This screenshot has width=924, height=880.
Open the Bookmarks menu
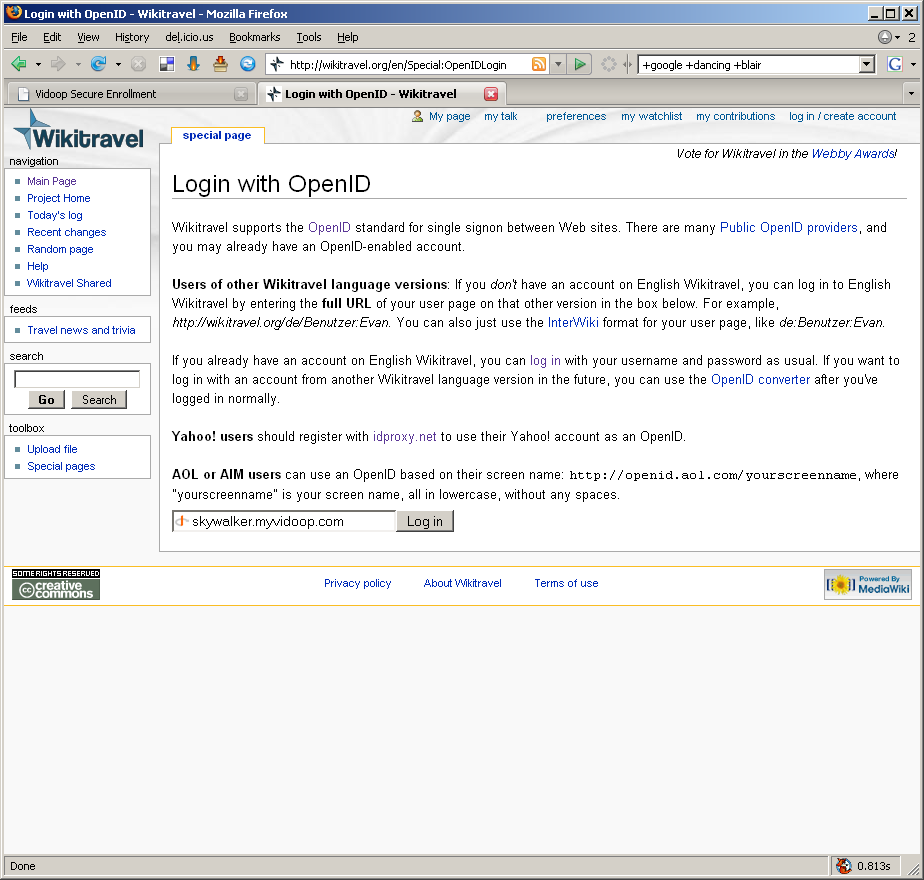click(255, 37)
